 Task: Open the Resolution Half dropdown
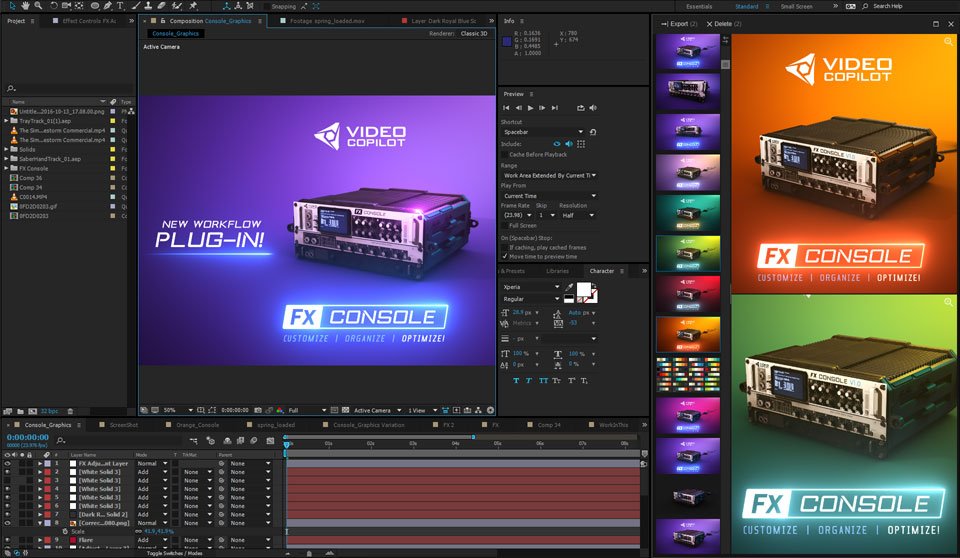coord(577,216)
